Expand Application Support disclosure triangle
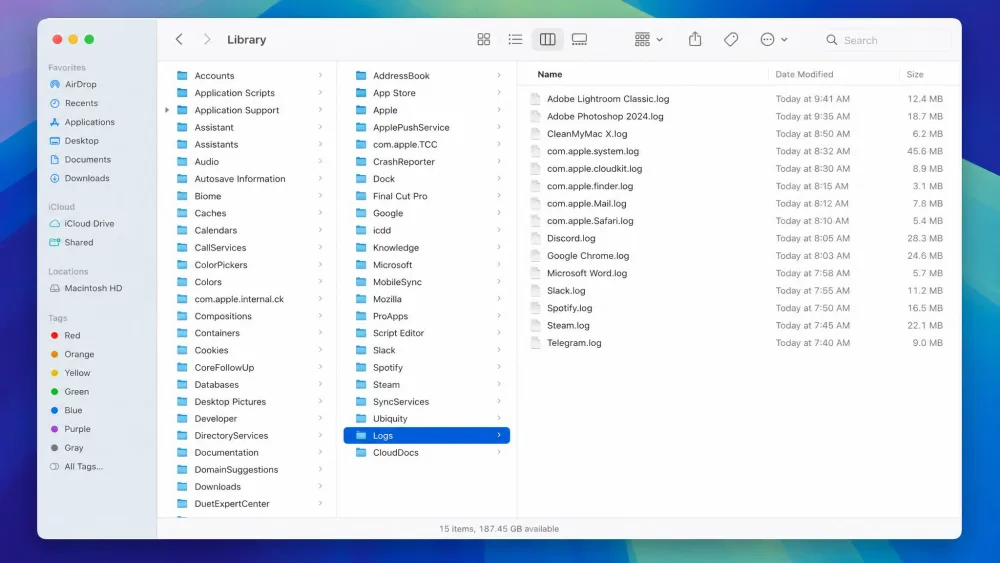Viewport: 1000px width, 563px height. (167, 110)
